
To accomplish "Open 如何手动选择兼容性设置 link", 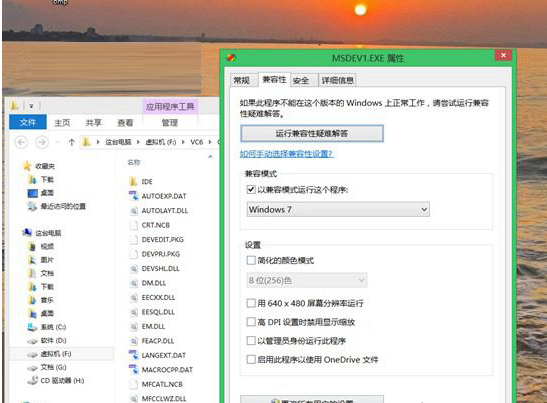I will [286, 154].
